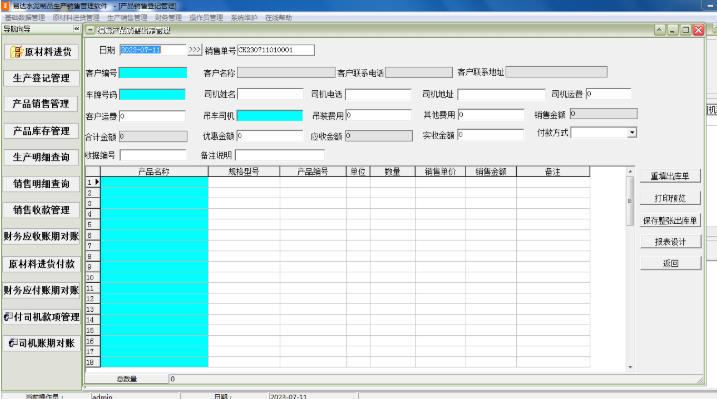Click the 产品名称 column header
Screen dimensions: 717x399
[x=154, y=172]
